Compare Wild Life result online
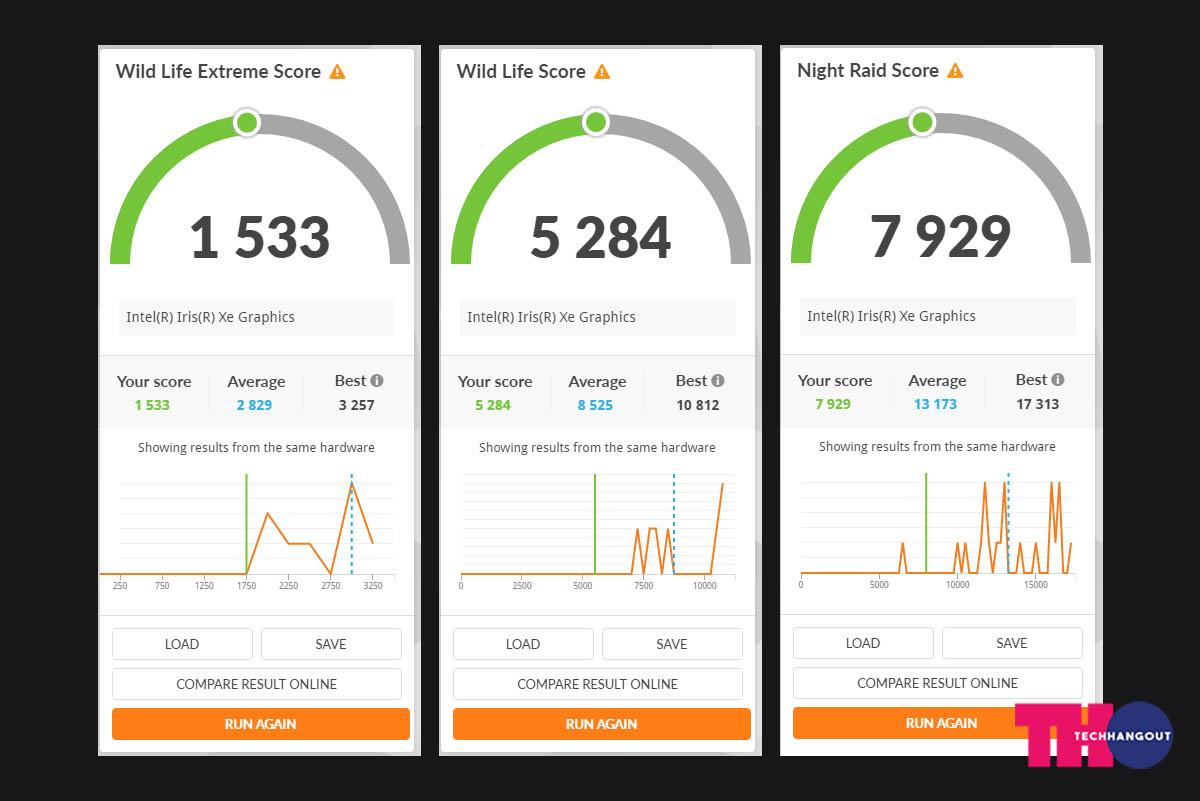Image resolution: width=1200 pixels, height=801 pixels. [598, 684]
